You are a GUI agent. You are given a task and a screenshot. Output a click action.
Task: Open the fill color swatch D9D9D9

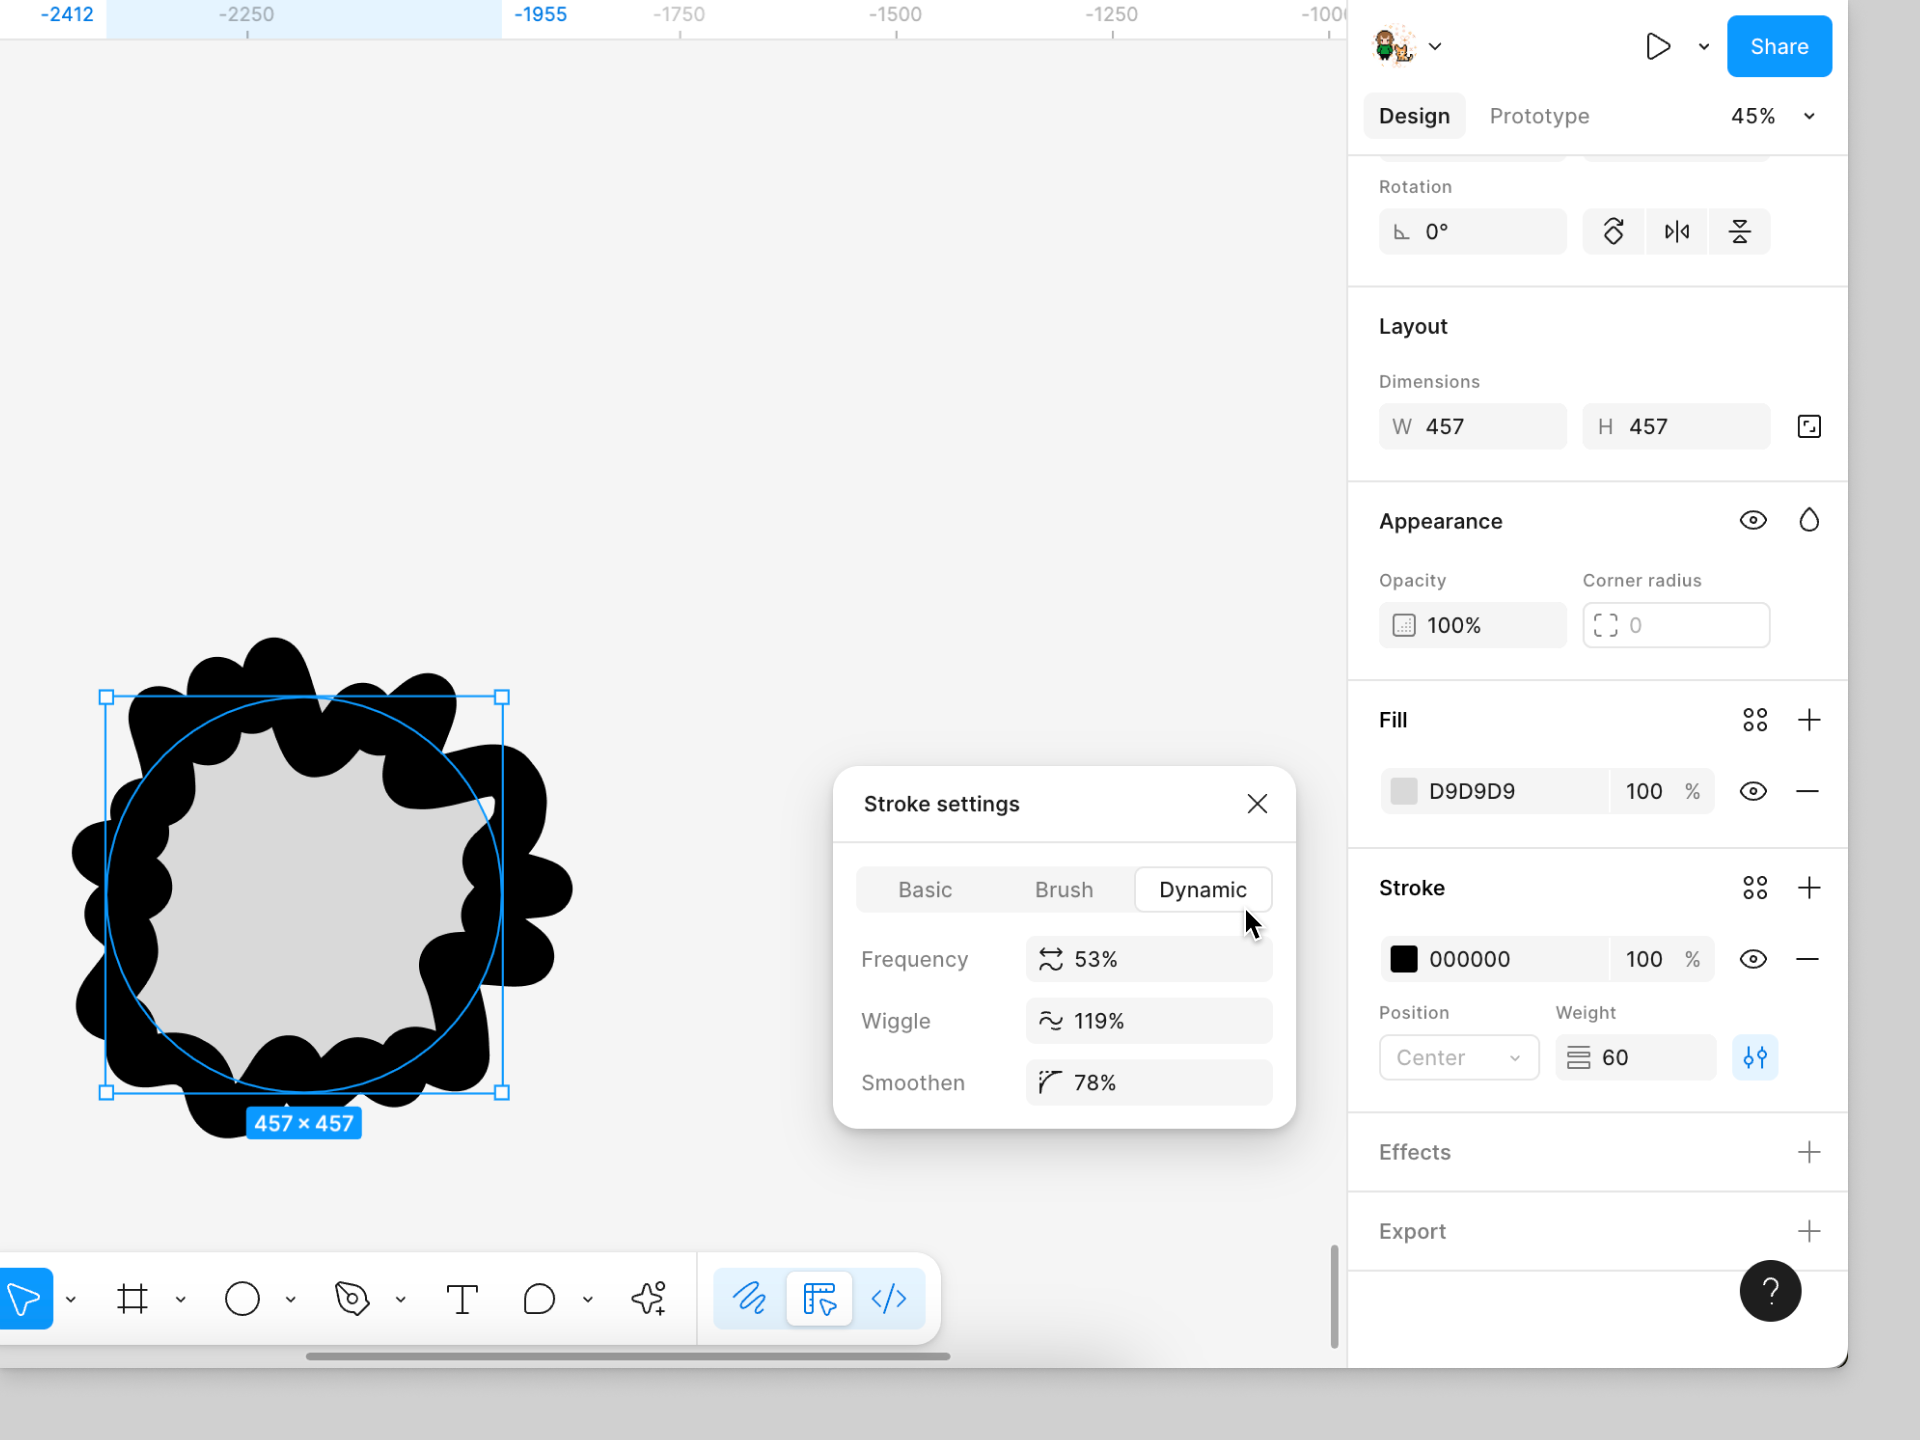[1404, 792]
